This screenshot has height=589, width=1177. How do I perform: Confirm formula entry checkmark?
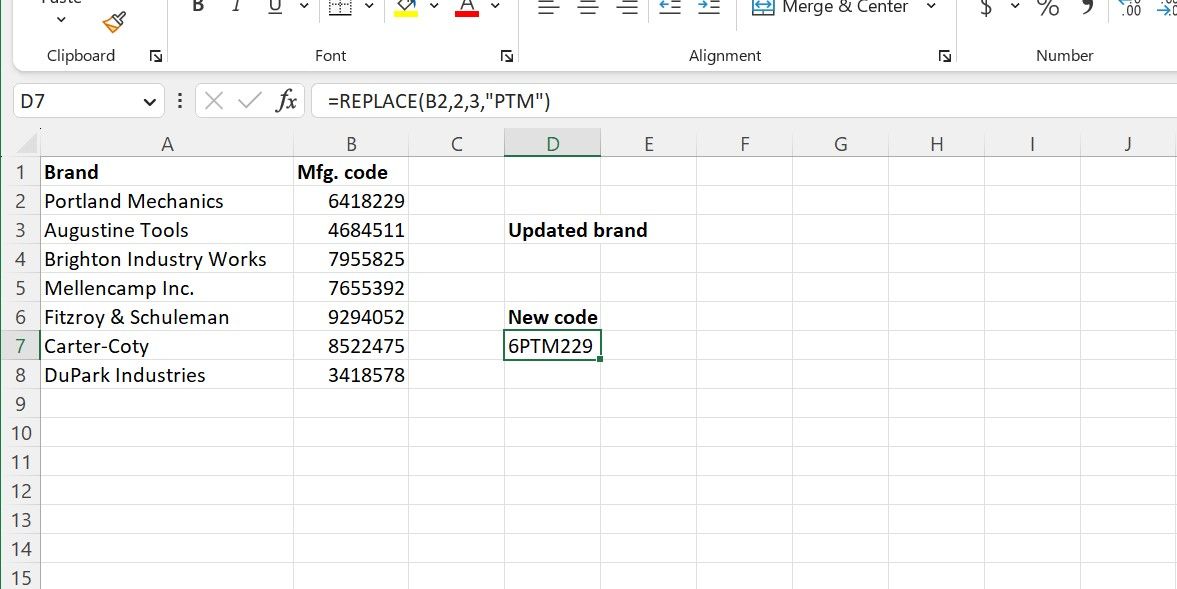pyautogui.click(x=249, y=101)
